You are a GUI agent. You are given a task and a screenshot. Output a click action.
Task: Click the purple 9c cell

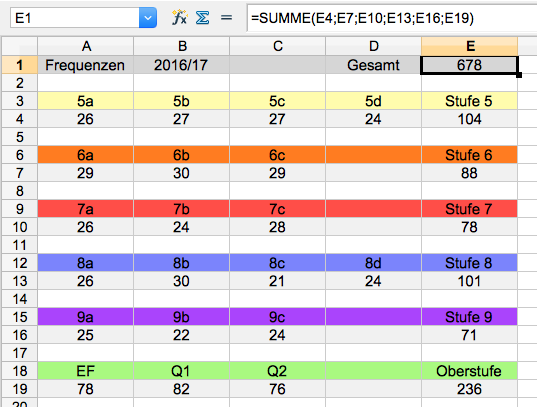(x=277, y=317)
